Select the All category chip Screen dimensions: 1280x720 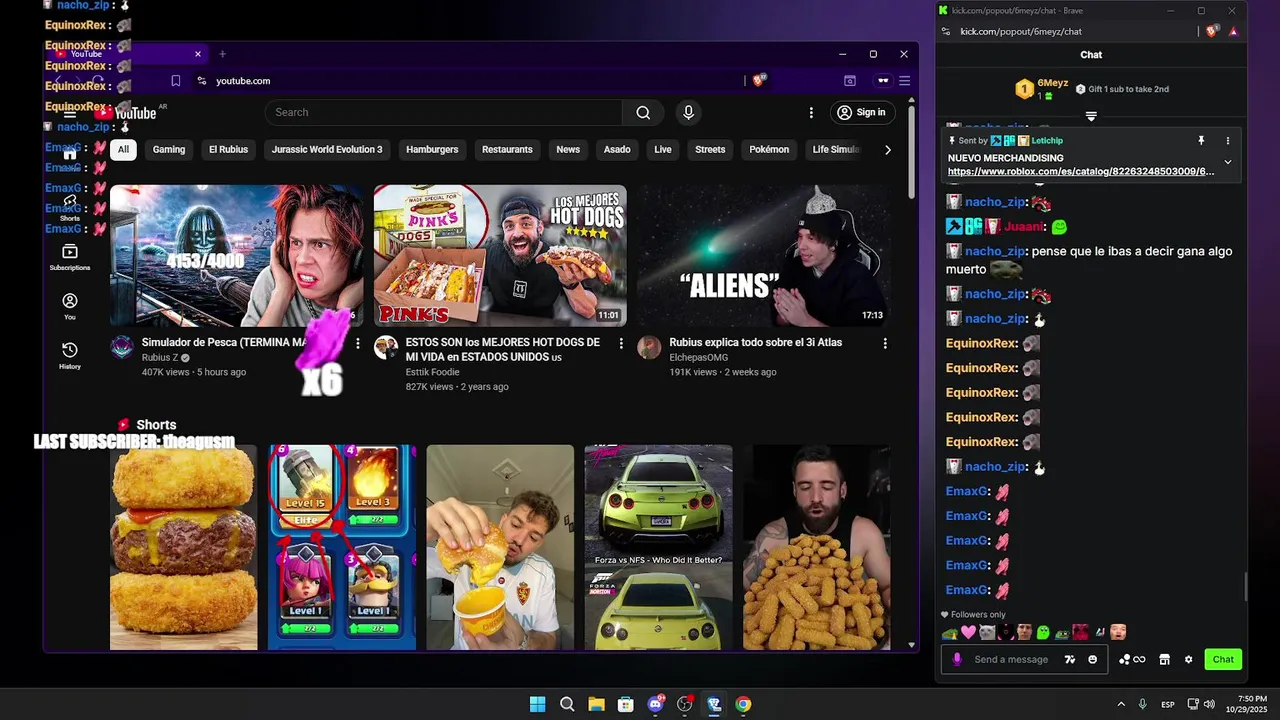coord(123,149)
